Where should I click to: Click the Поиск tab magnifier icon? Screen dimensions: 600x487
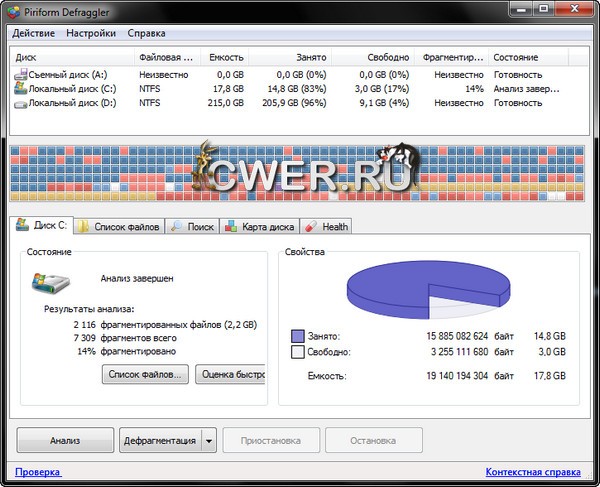pos(177,227)
